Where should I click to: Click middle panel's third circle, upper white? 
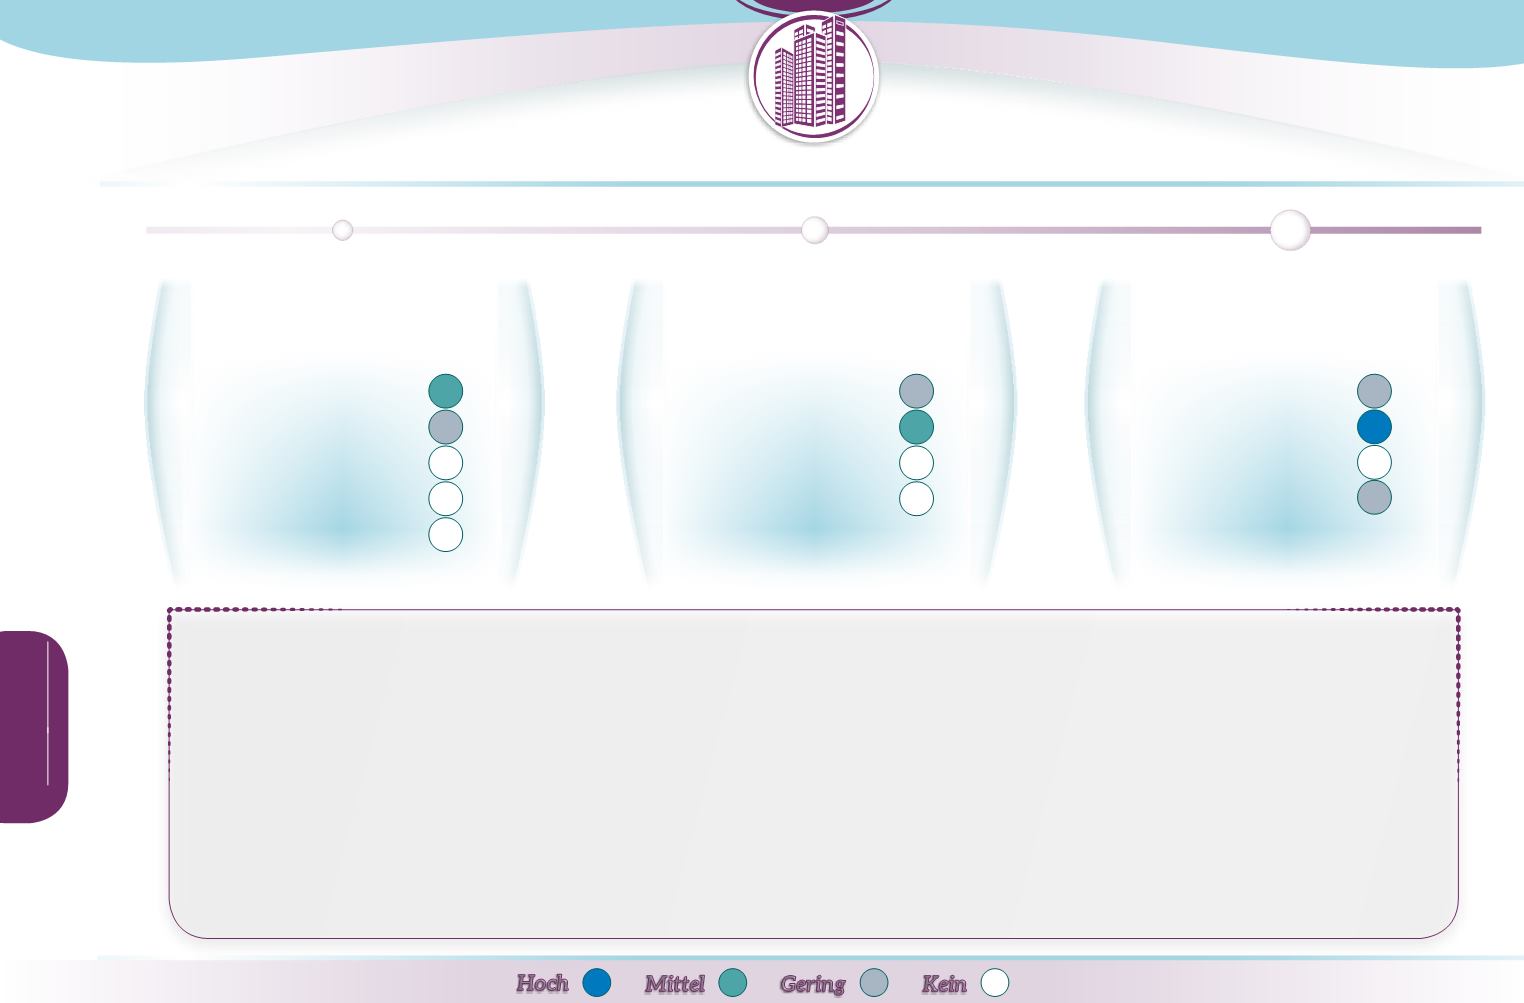[917, 463]
